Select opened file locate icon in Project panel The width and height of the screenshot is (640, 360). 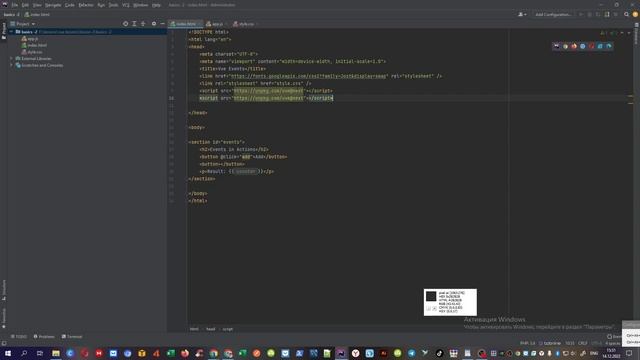(125, 24)
